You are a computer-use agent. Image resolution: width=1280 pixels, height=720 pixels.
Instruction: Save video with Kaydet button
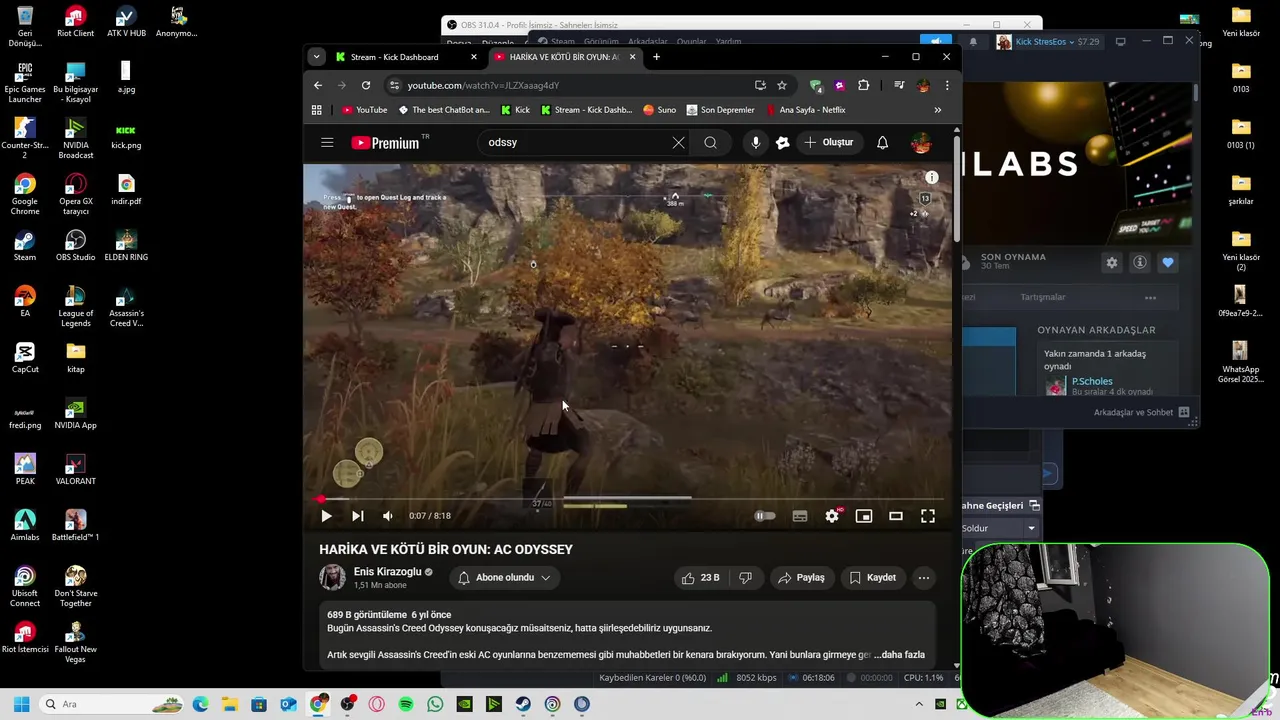tap(872, 578)
